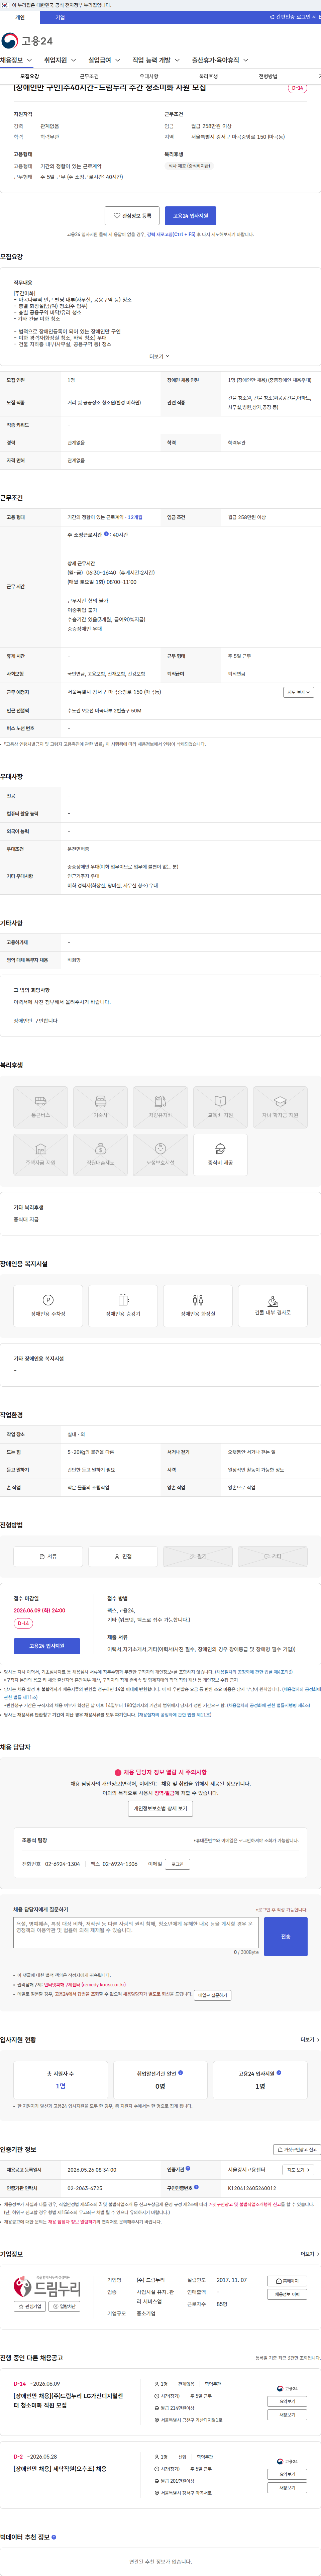Click the 면접 screening method box
This screenshot has width=321, height=2576.
[123, 1556]
